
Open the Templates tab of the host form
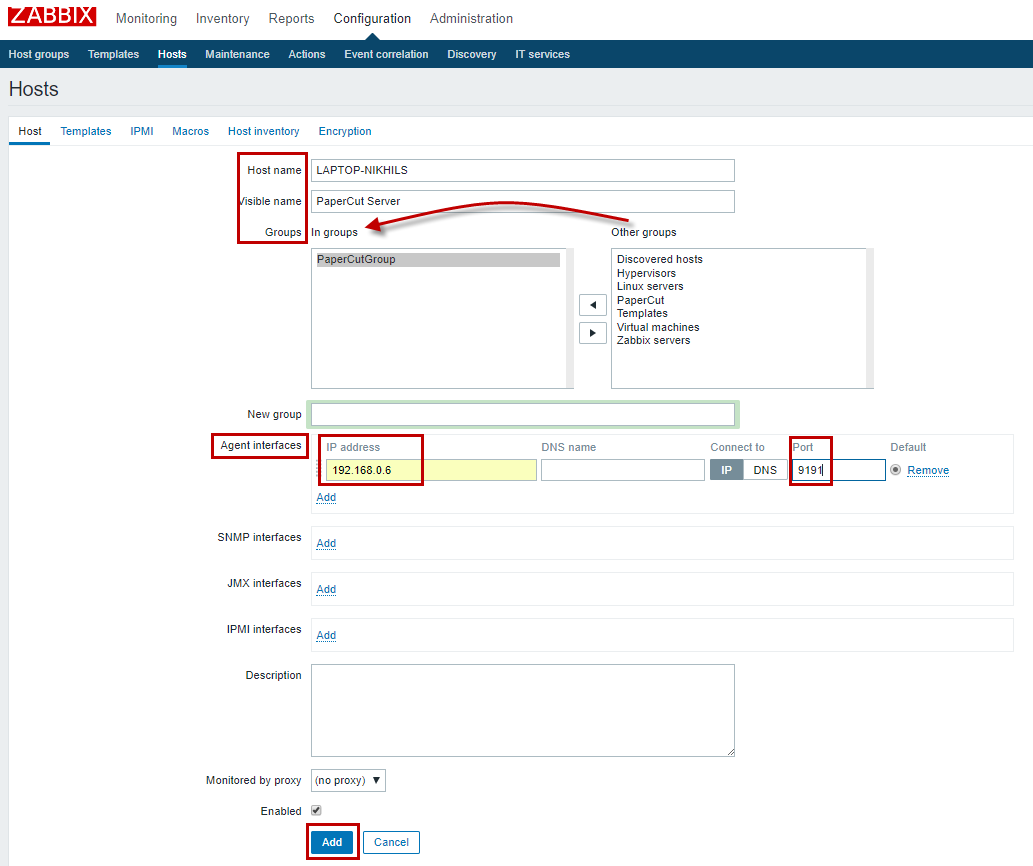click(85, 131)
